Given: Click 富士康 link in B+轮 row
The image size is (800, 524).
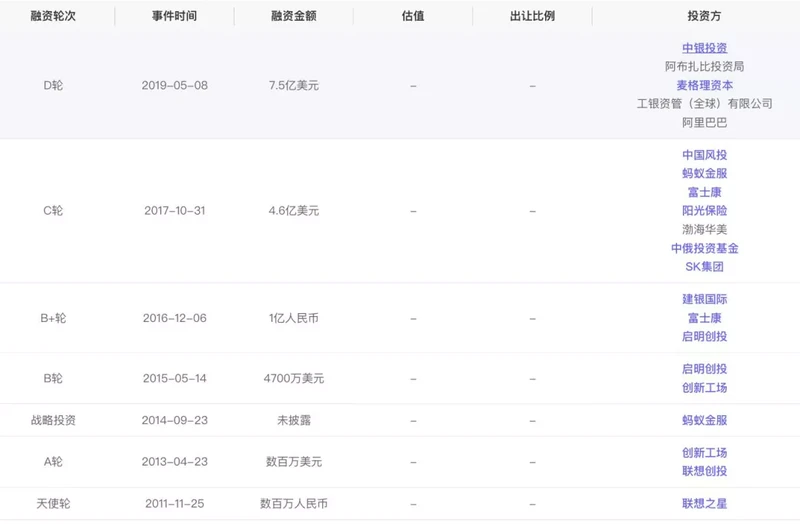Looking at the screenshot, I should (x=704, y=318).
